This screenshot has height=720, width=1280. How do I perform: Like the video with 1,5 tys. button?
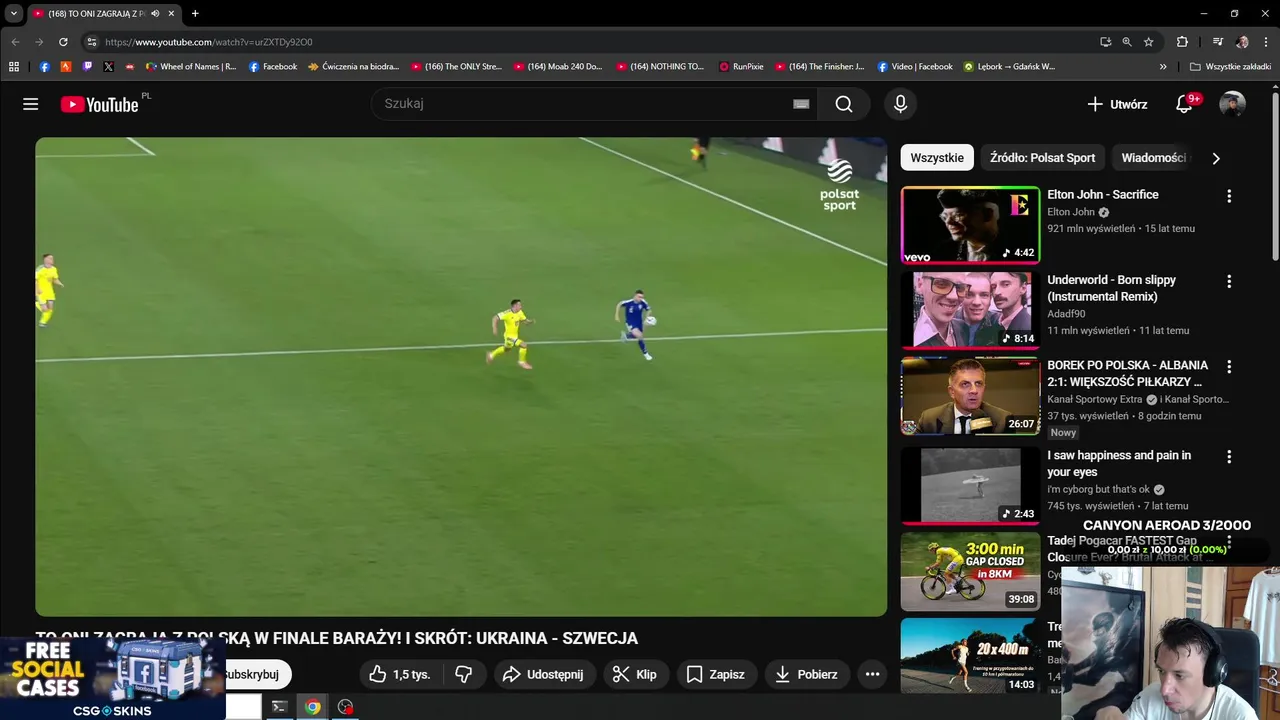(x=399, y=674)
